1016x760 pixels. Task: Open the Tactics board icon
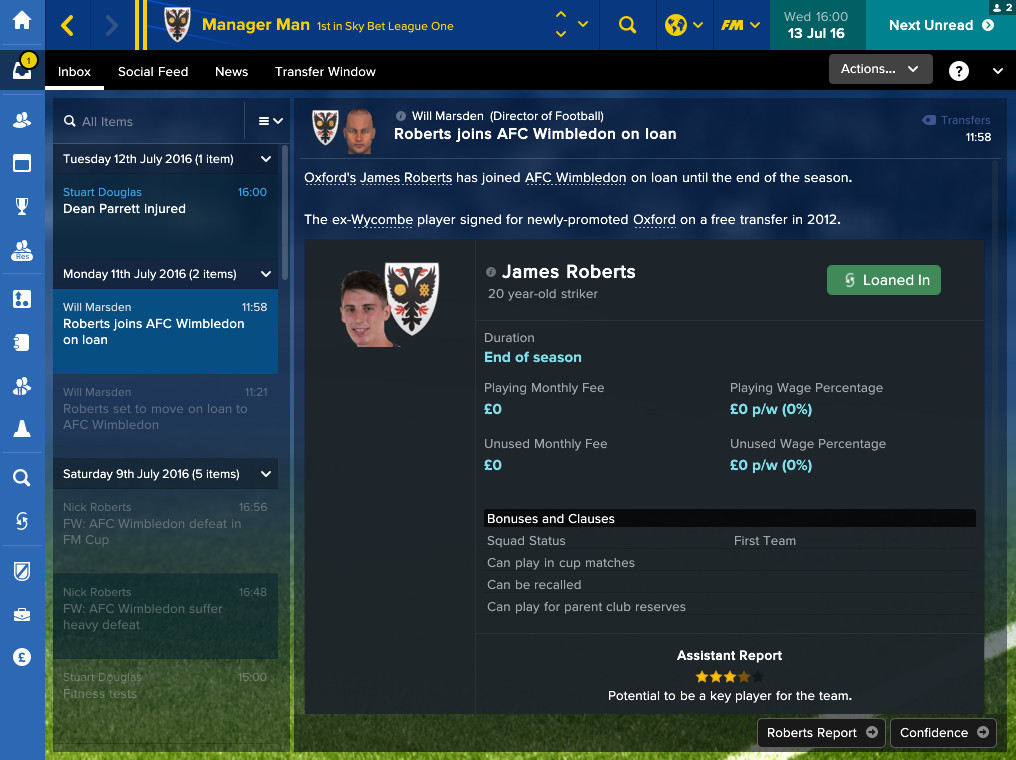(x=22, y=299)
